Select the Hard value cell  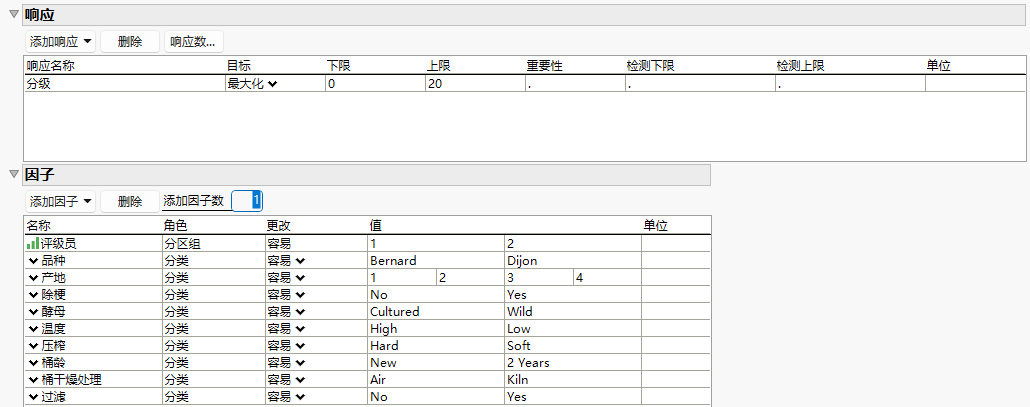(x=435, y=346)
